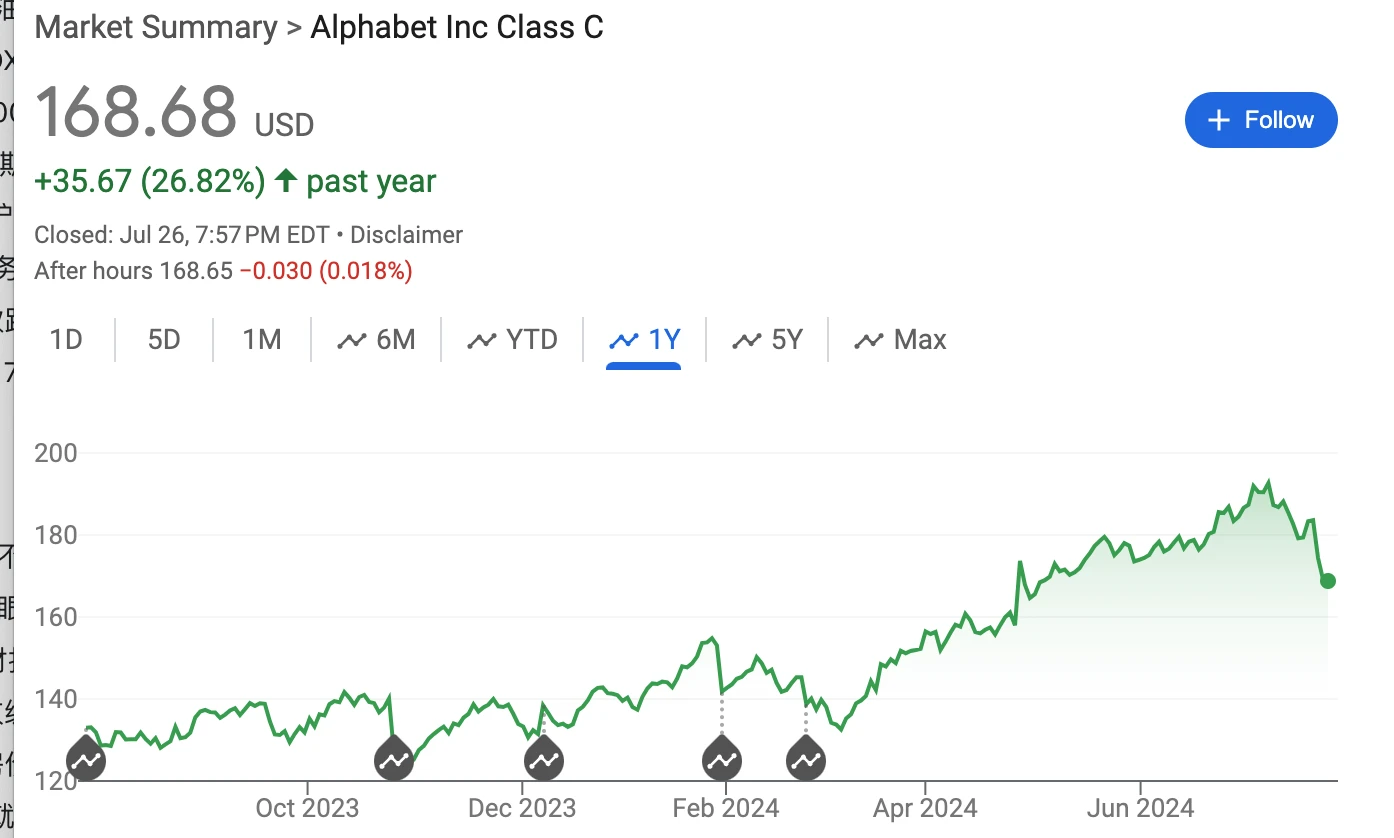Open the Disclaimer link

click(x=406, y=235)
